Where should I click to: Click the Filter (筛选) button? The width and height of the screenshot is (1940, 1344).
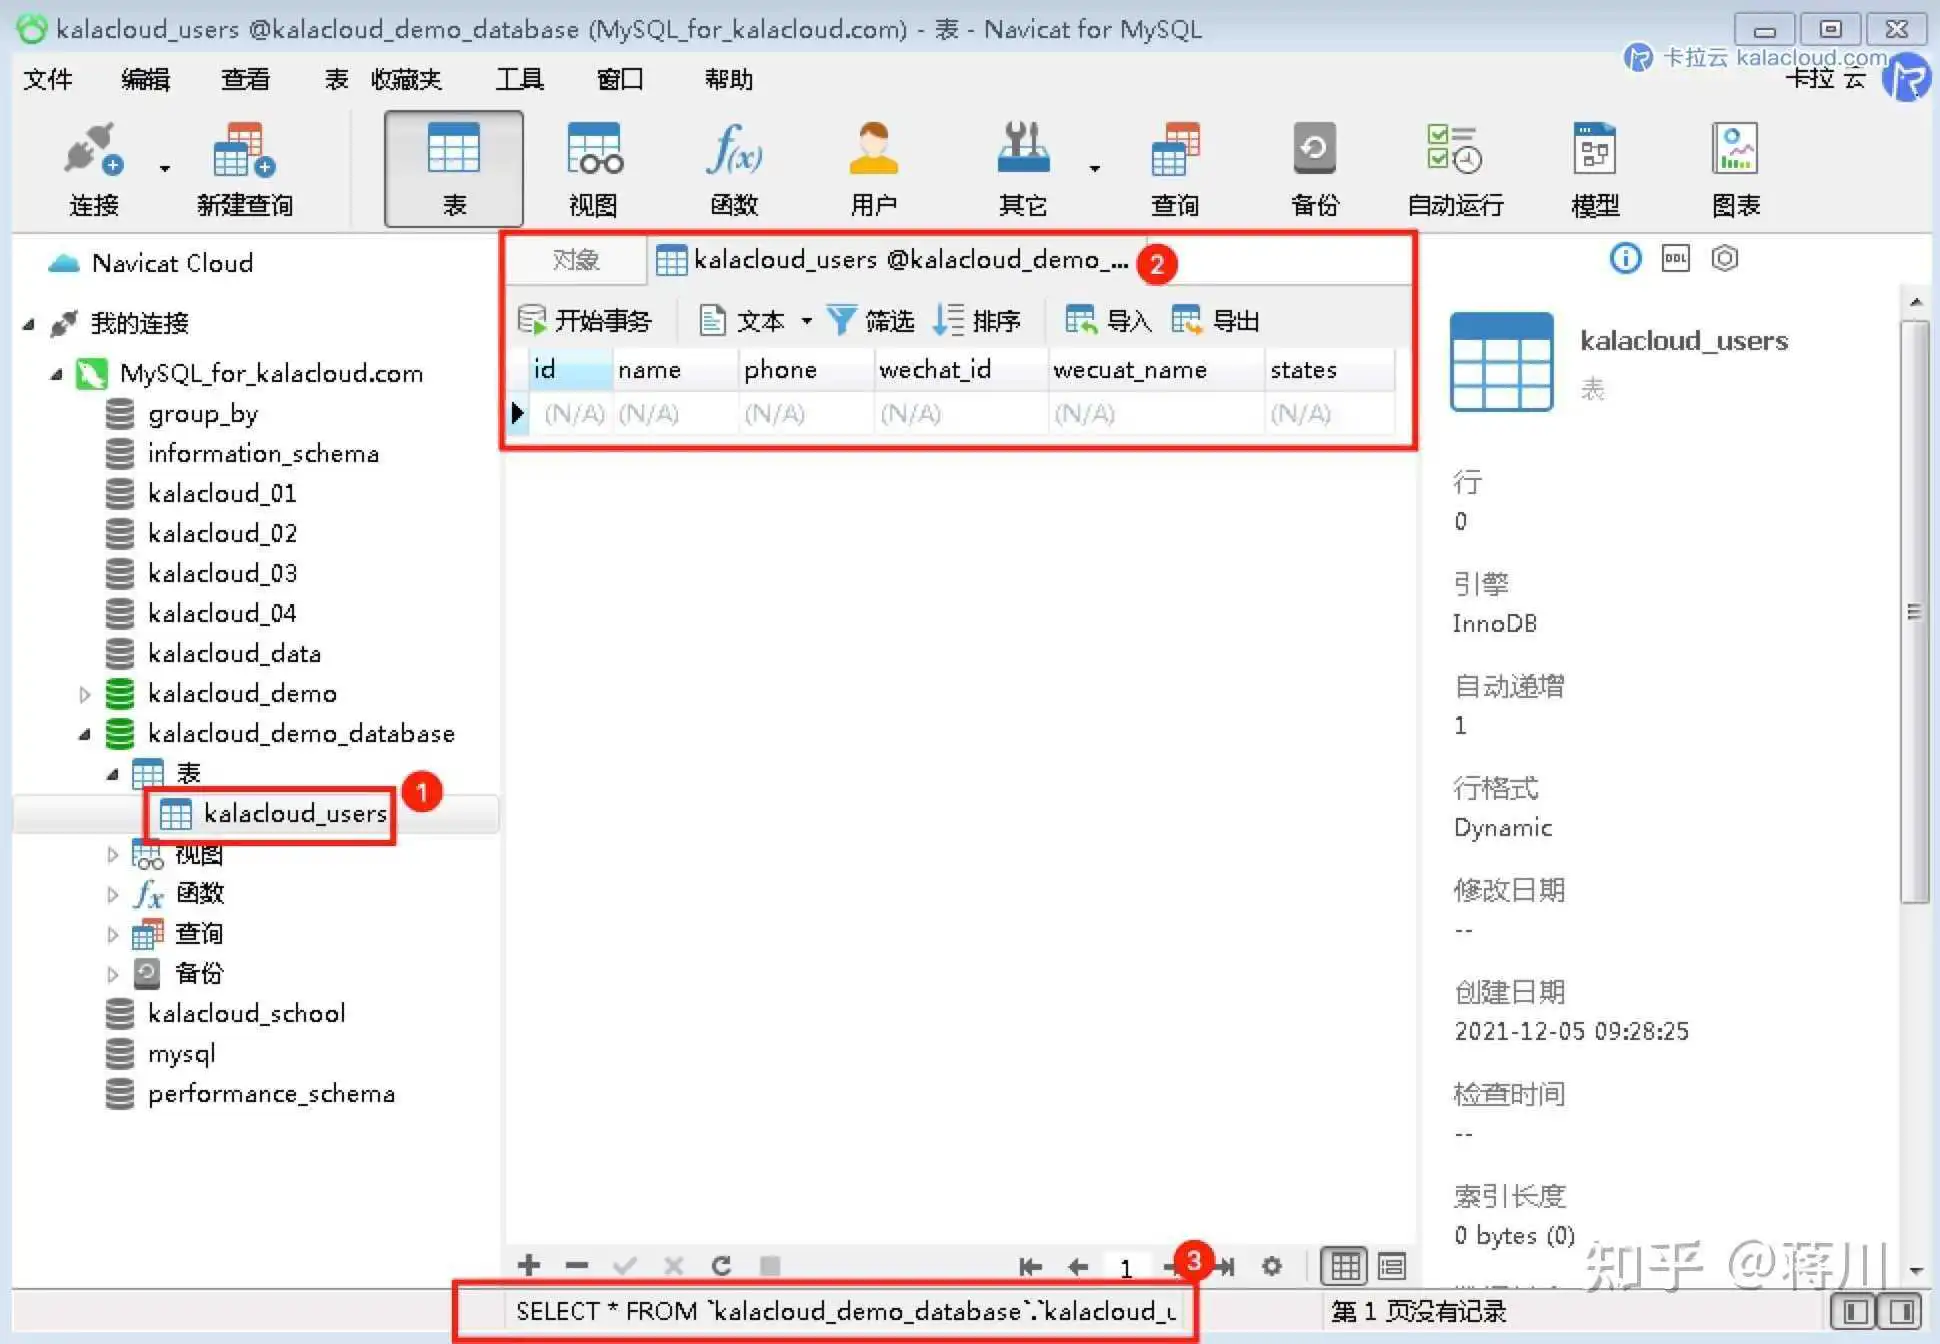tap(871, 321)
